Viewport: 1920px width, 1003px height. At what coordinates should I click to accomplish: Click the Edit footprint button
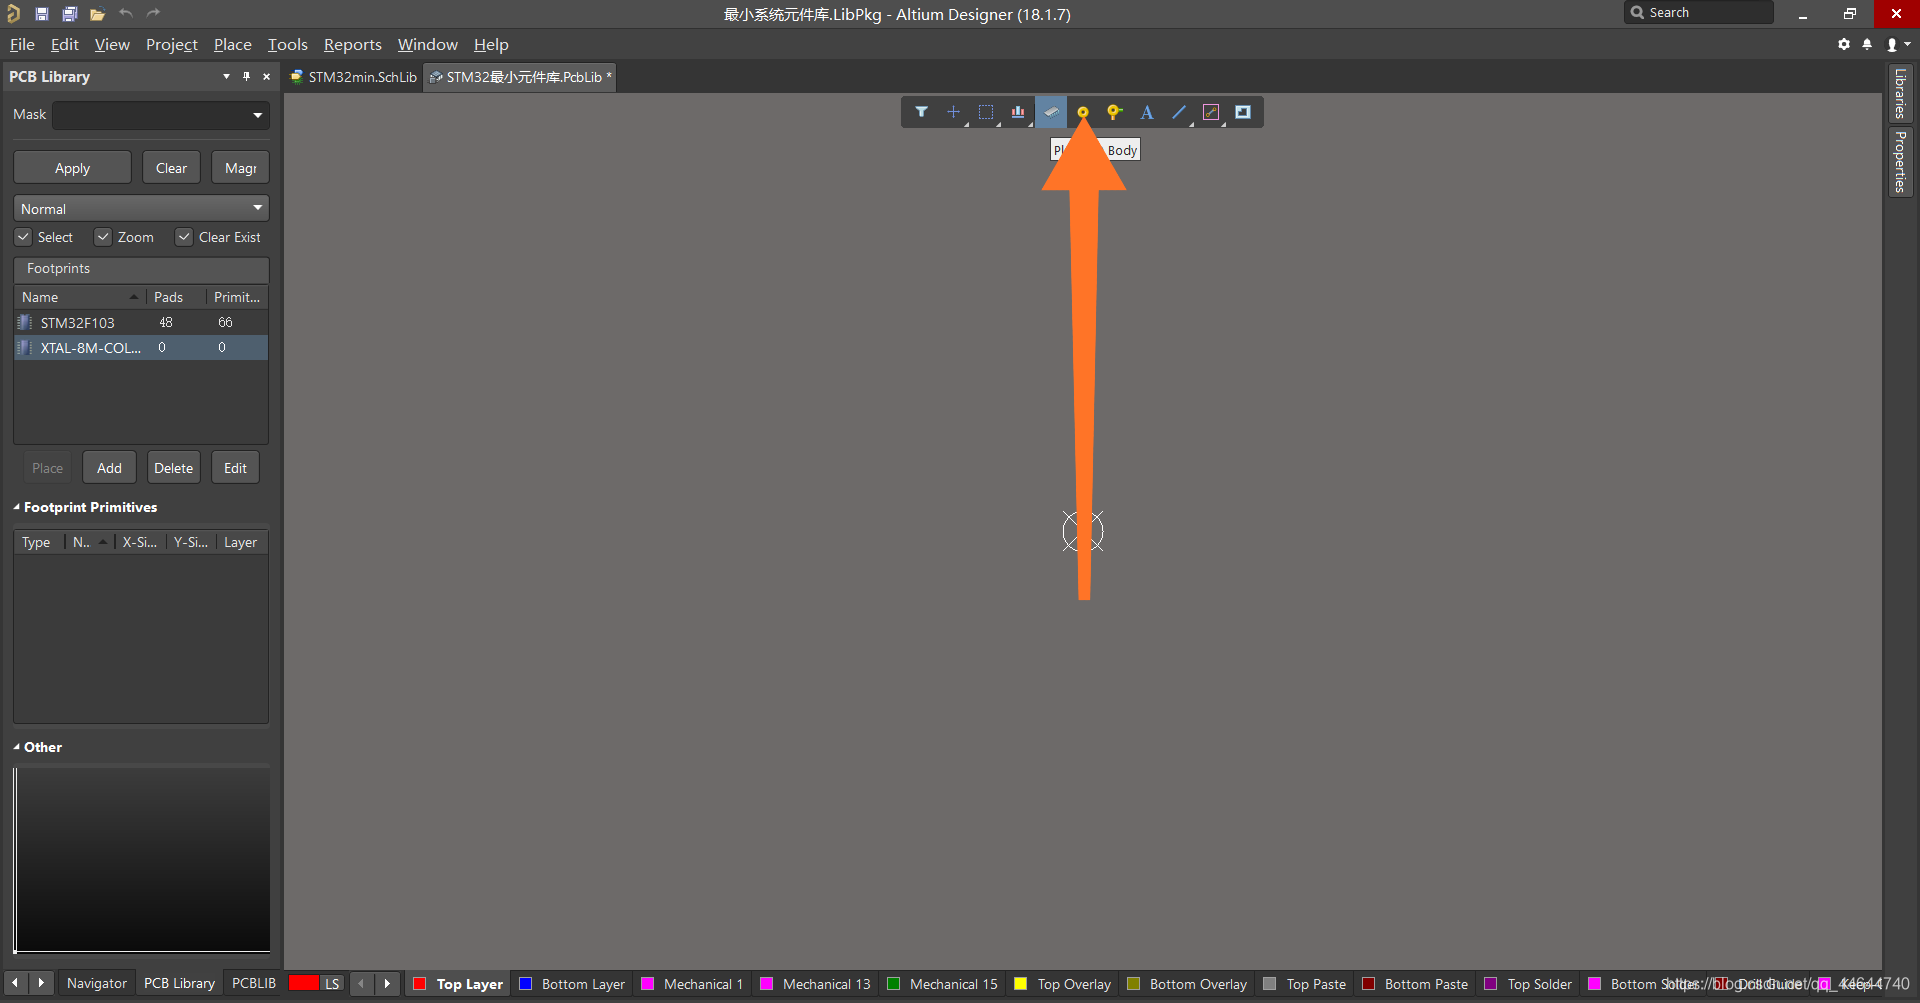pos(235,468)
